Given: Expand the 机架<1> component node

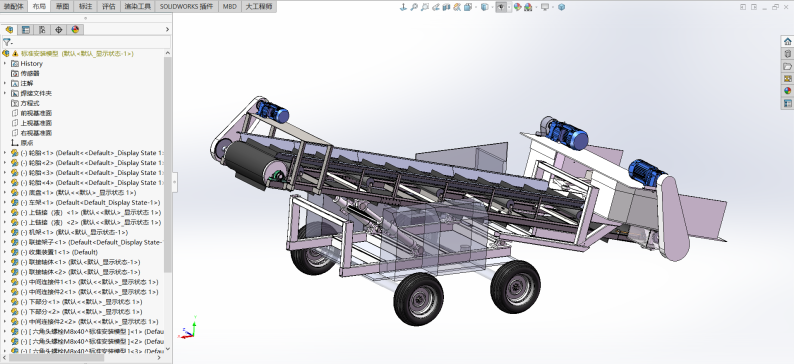Looking at the screenshot, I should [x=5, y=232].
